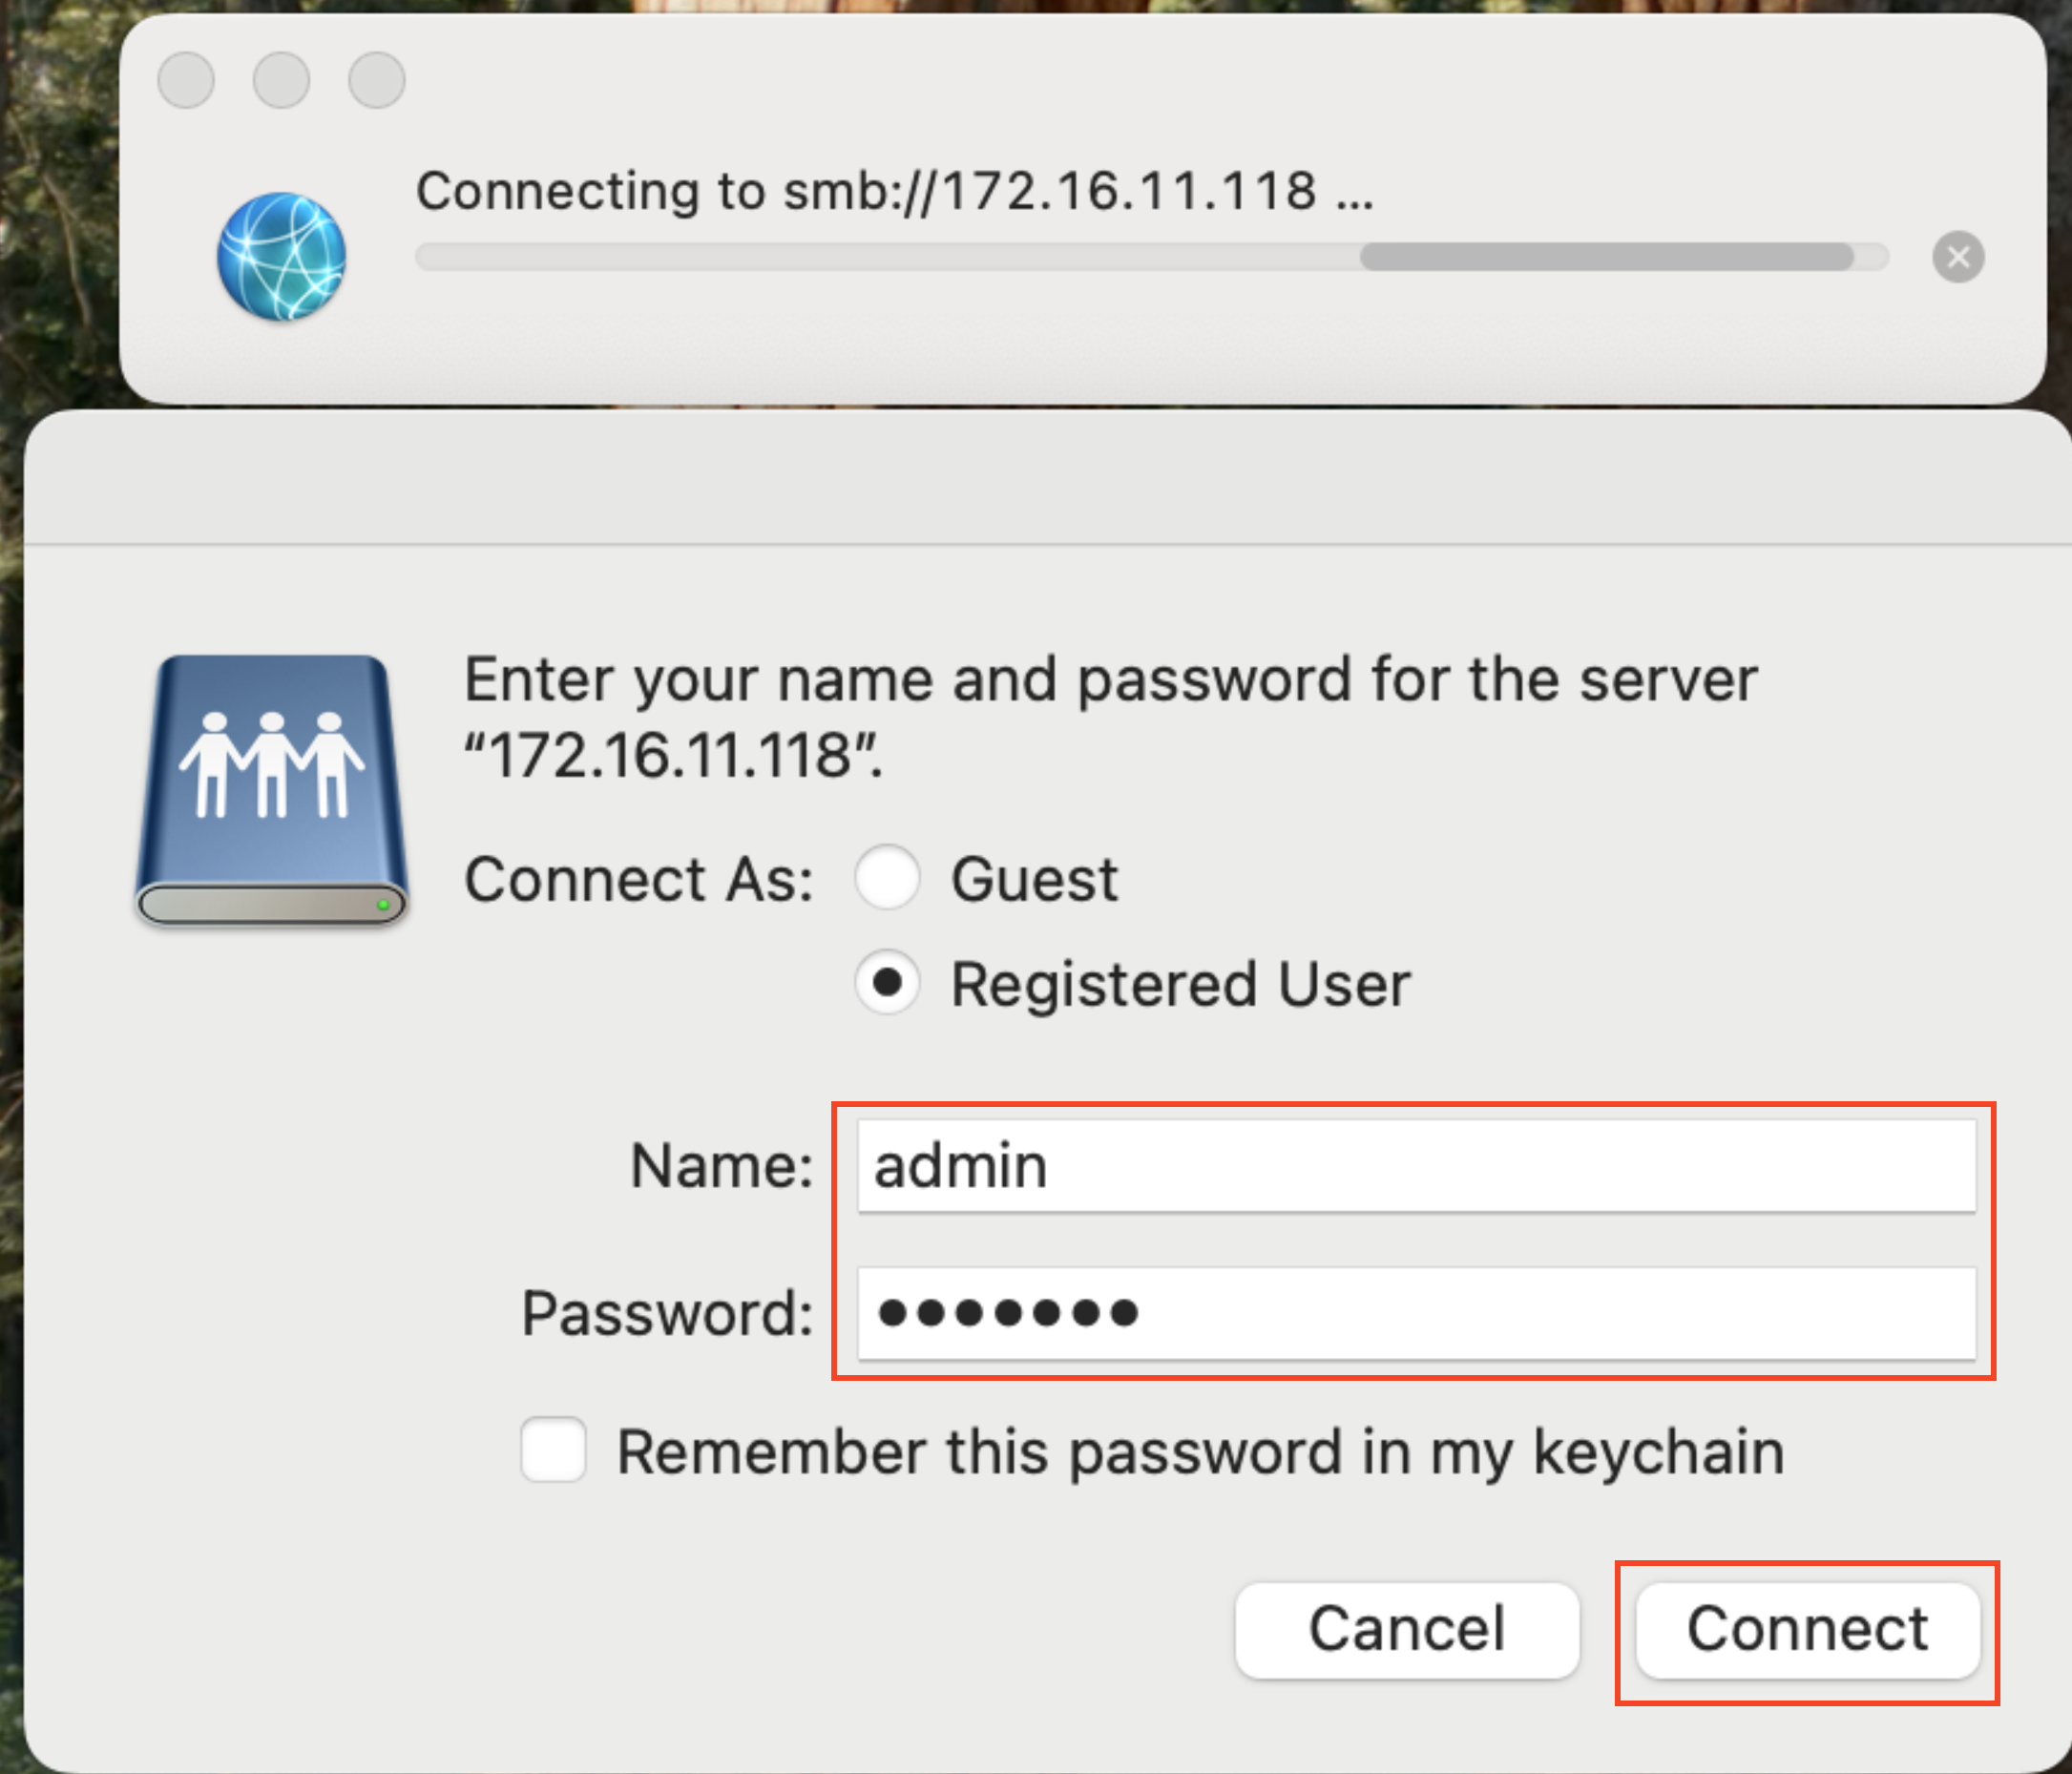Click the "Name:" field label

[x=721, y=1166]
